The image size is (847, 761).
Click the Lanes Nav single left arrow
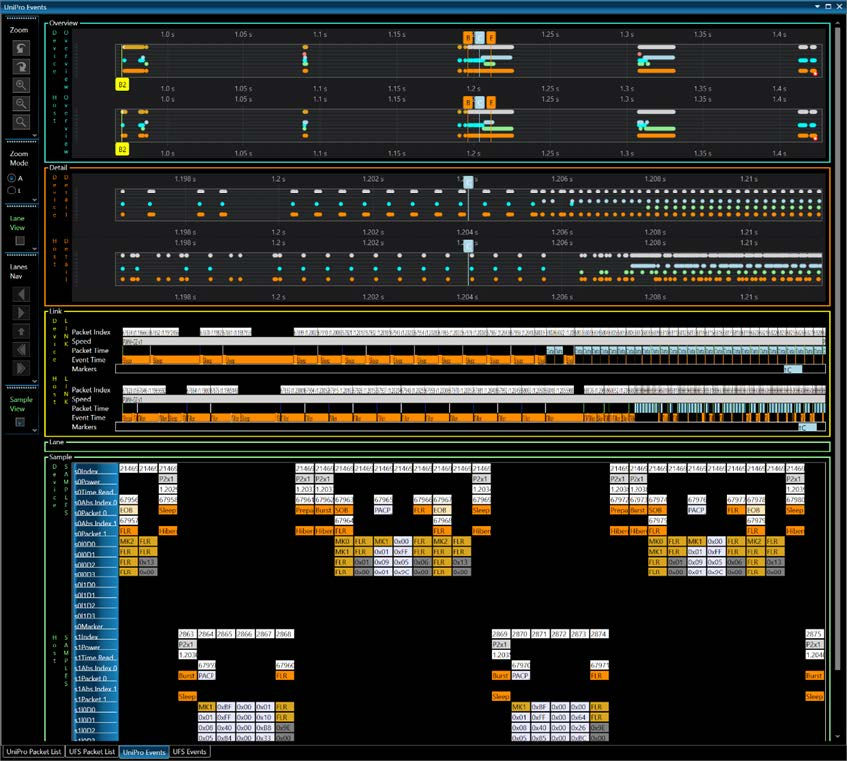point(21,294)
